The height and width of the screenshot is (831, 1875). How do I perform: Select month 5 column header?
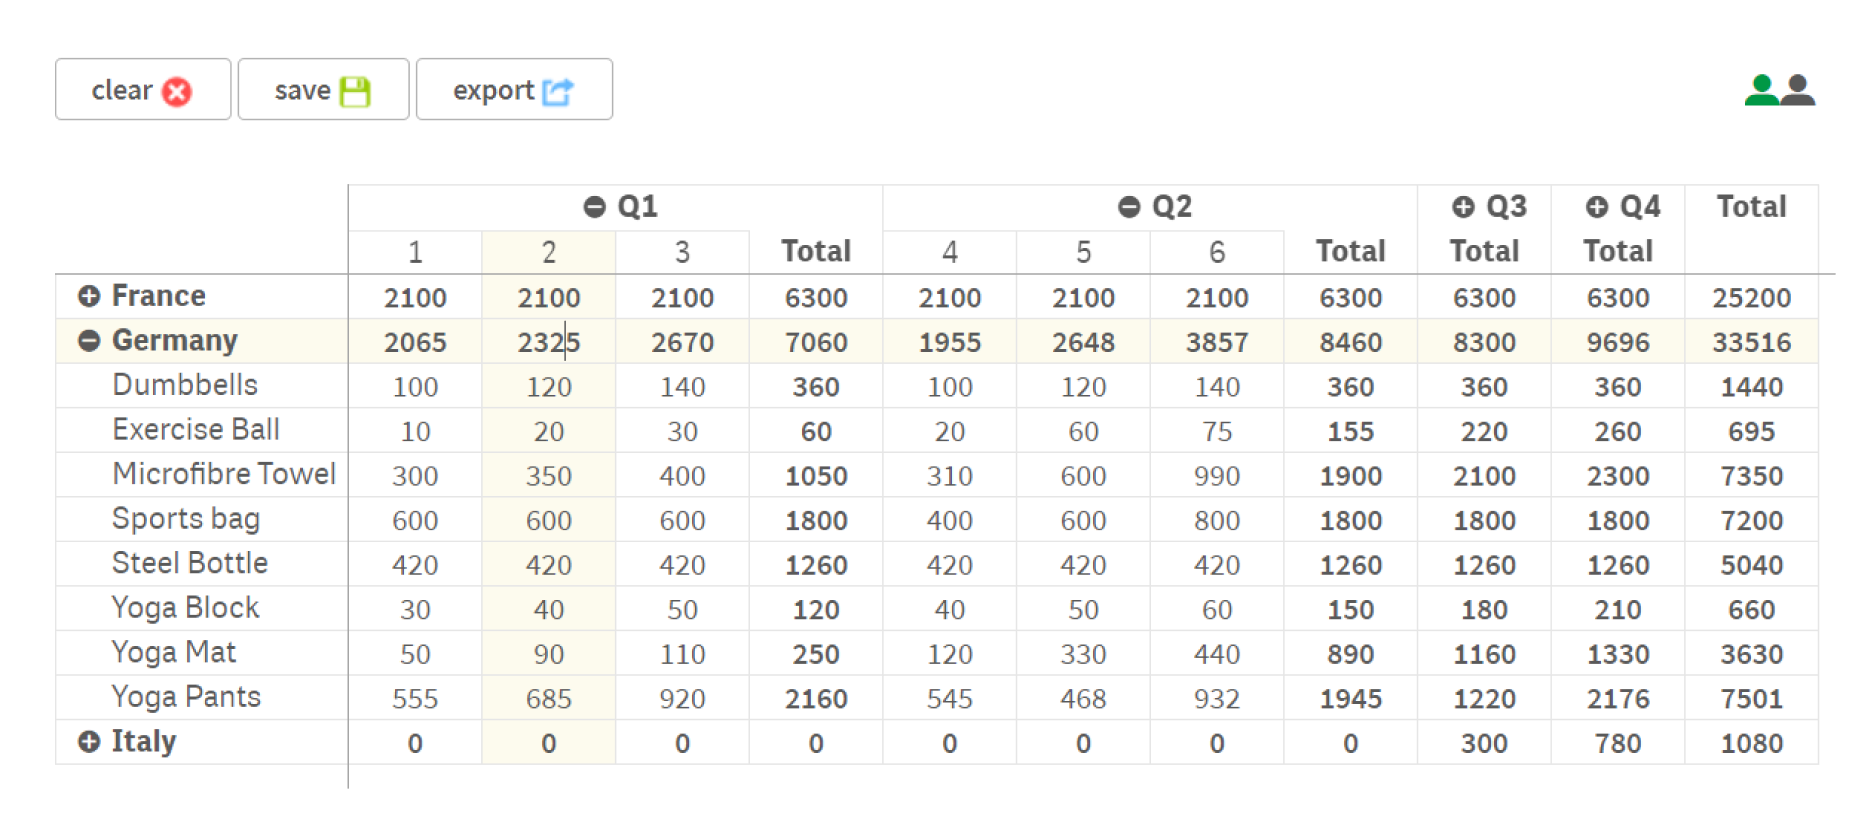(x=1083, y=252)
